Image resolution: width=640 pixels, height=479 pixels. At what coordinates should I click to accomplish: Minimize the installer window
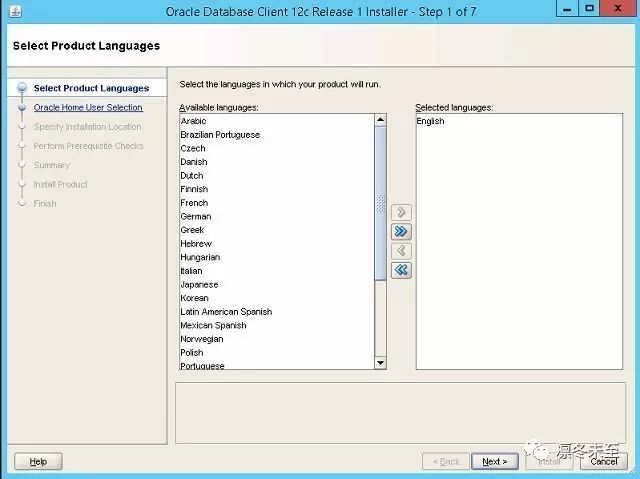pos(567,9)
